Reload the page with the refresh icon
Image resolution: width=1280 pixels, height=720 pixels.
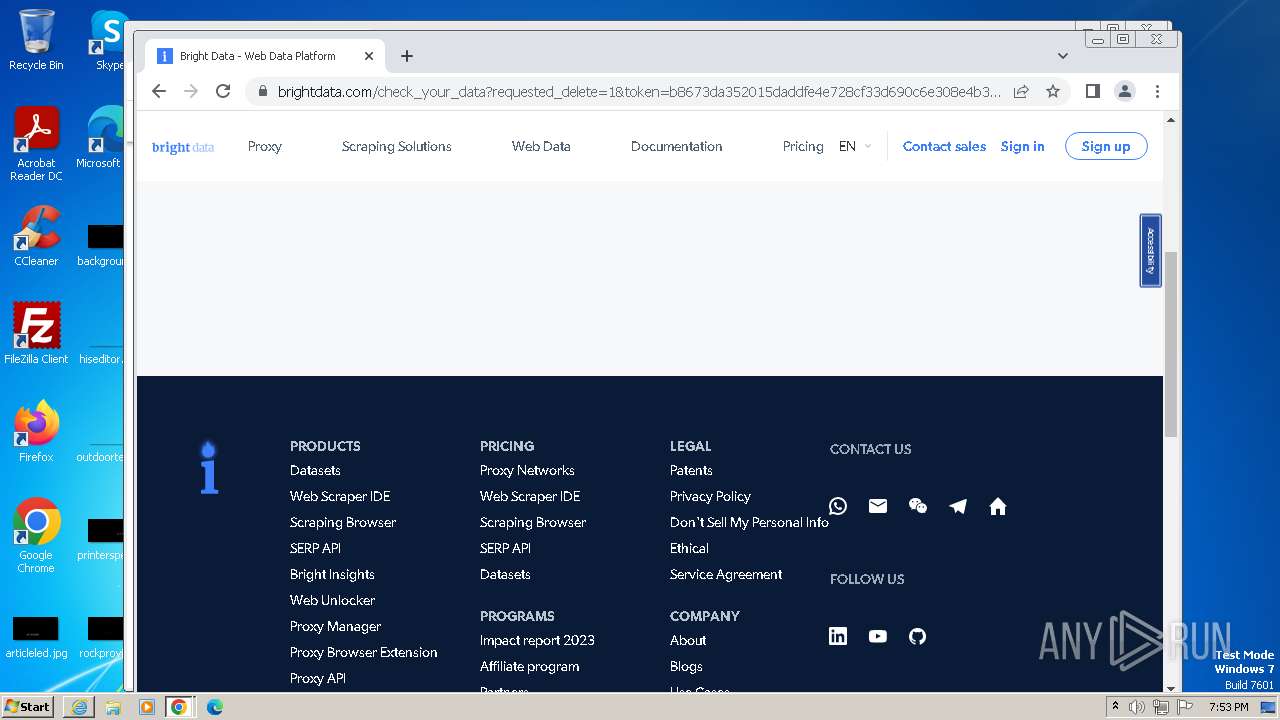[223, 91]
